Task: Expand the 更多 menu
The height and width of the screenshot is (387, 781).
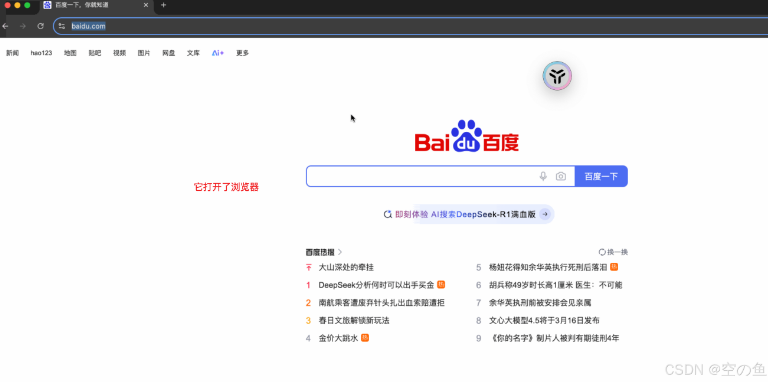Action: click(243, 53)
